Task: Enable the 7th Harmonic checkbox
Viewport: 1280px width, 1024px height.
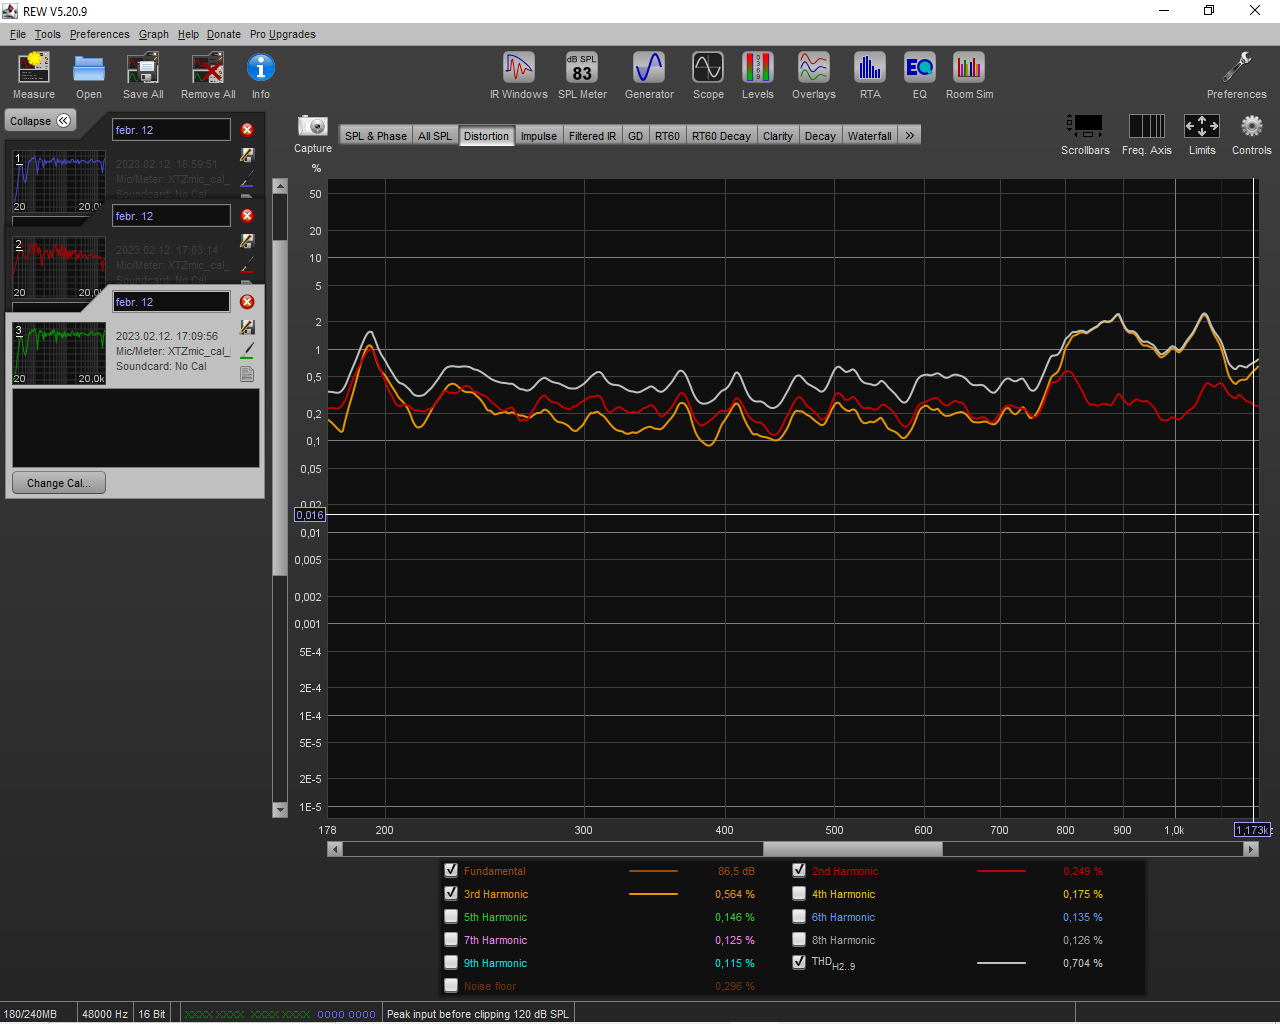Action: [x=451, y=939]
